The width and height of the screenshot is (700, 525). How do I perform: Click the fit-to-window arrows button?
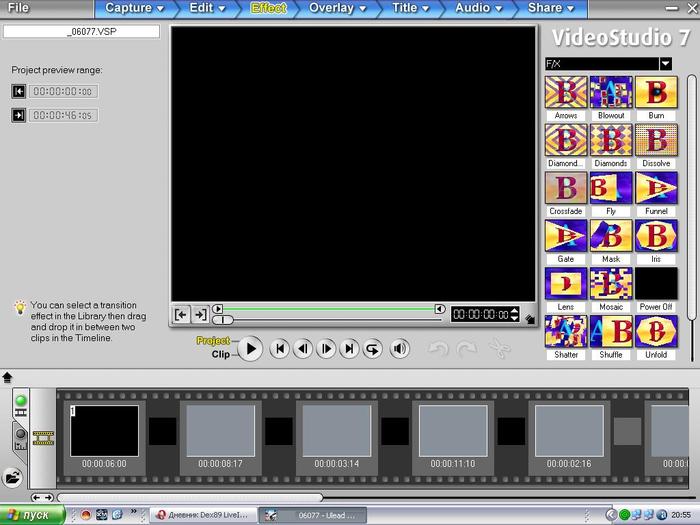click(42, 497)
